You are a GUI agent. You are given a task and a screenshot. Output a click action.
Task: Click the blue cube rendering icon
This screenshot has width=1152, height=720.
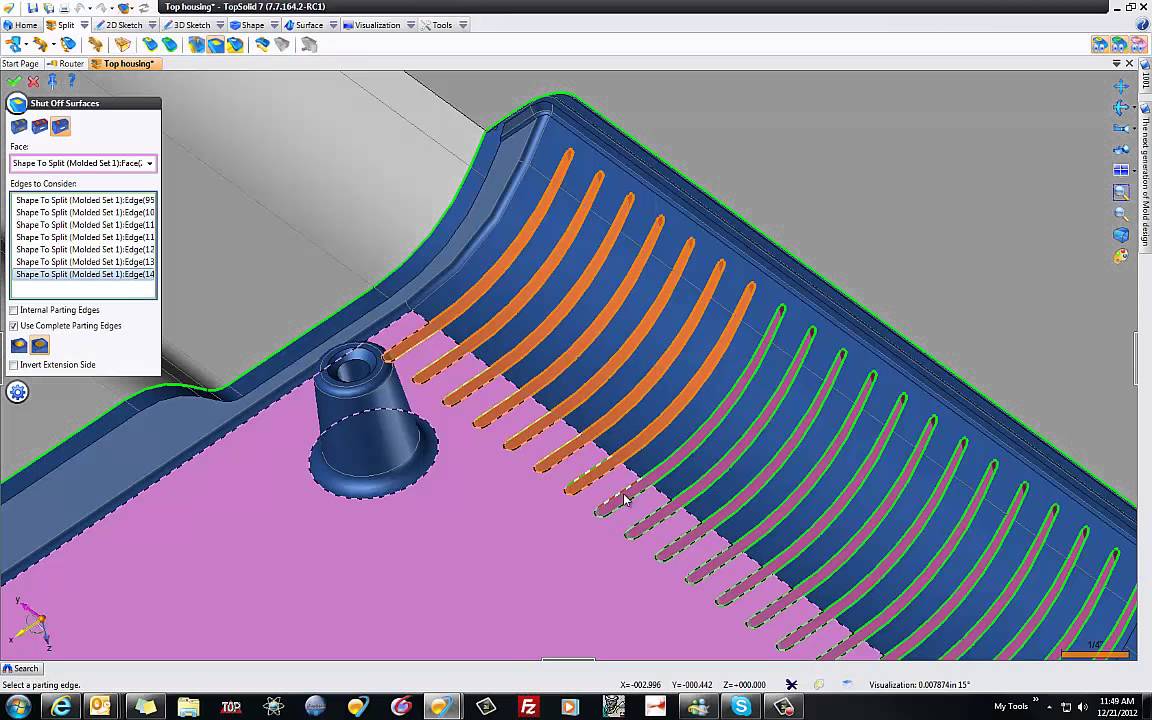(1120, 235)
